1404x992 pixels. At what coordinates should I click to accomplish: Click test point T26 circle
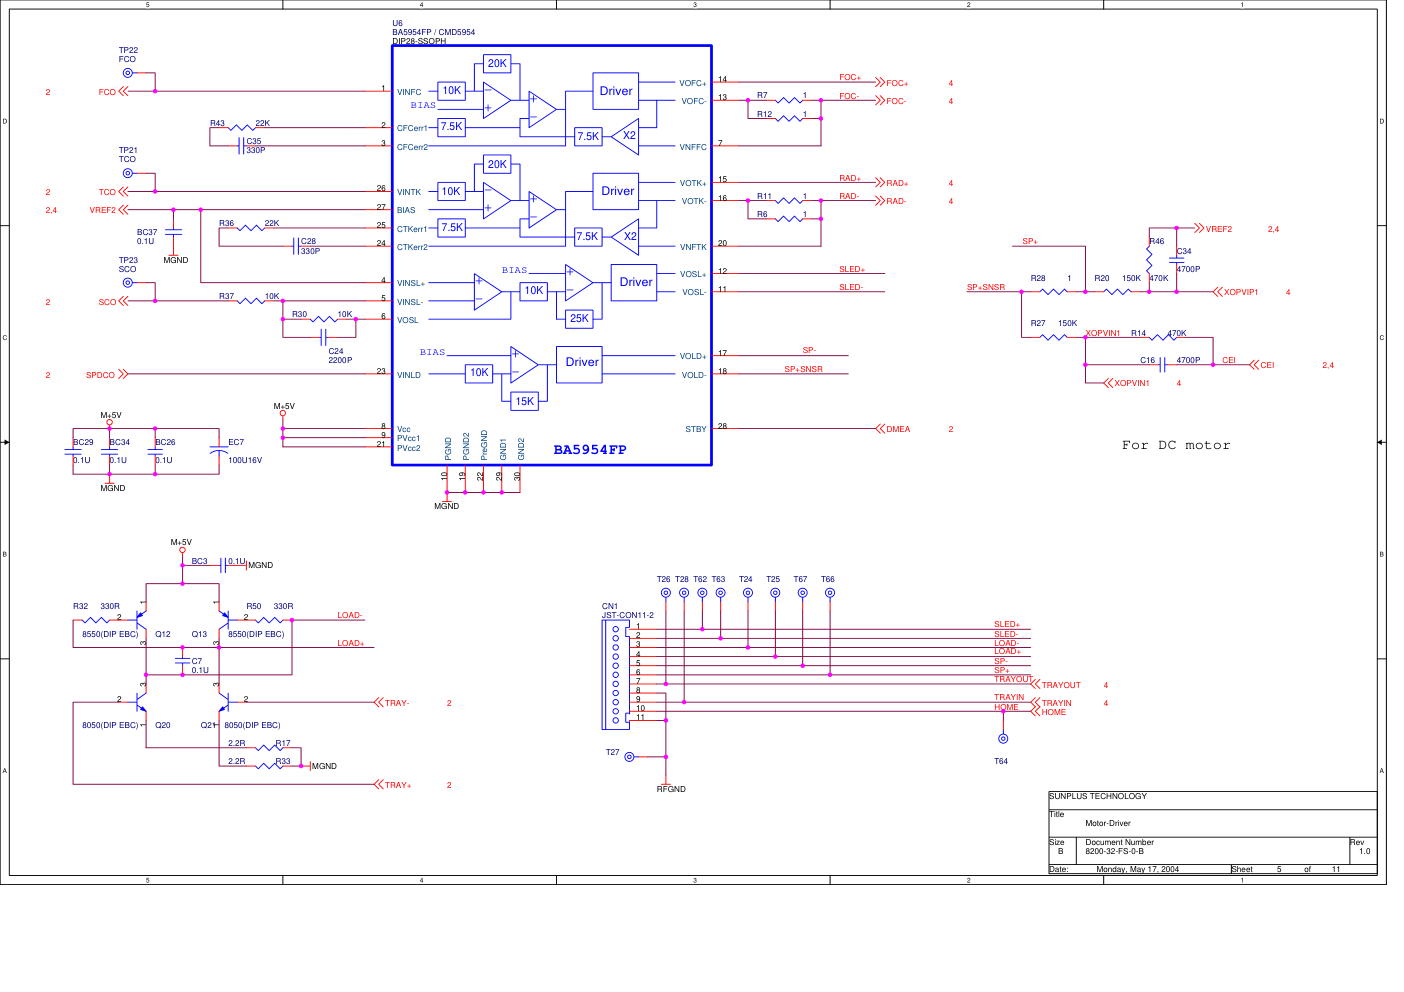[x=665, y=593]
